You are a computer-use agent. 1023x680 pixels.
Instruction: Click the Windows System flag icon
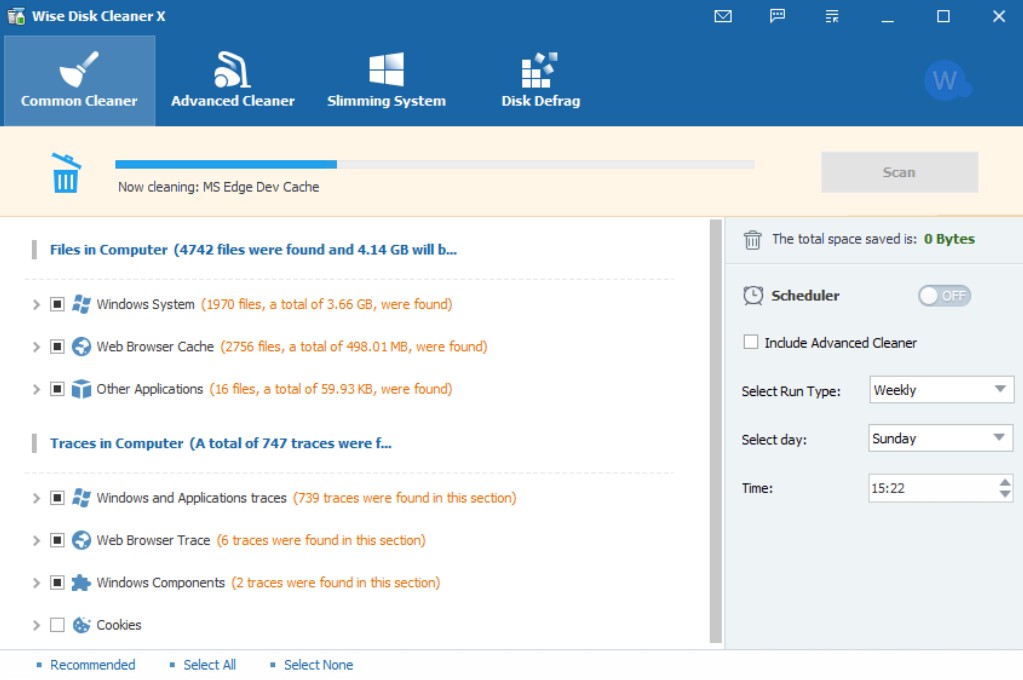(81, 304)
